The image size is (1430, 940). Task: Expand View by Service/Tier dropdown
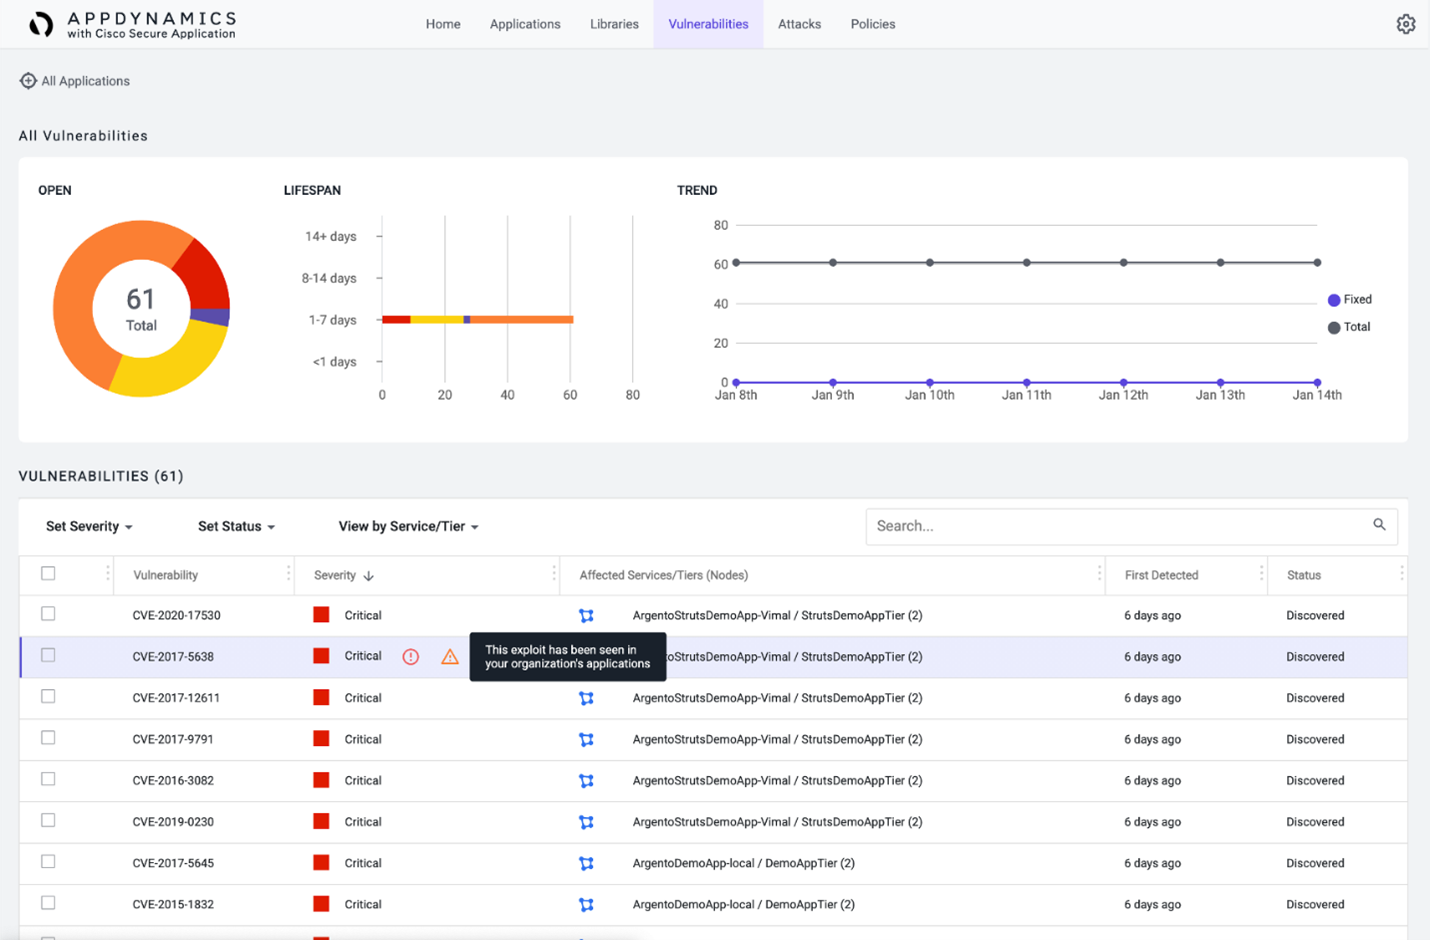click(408, 527)
